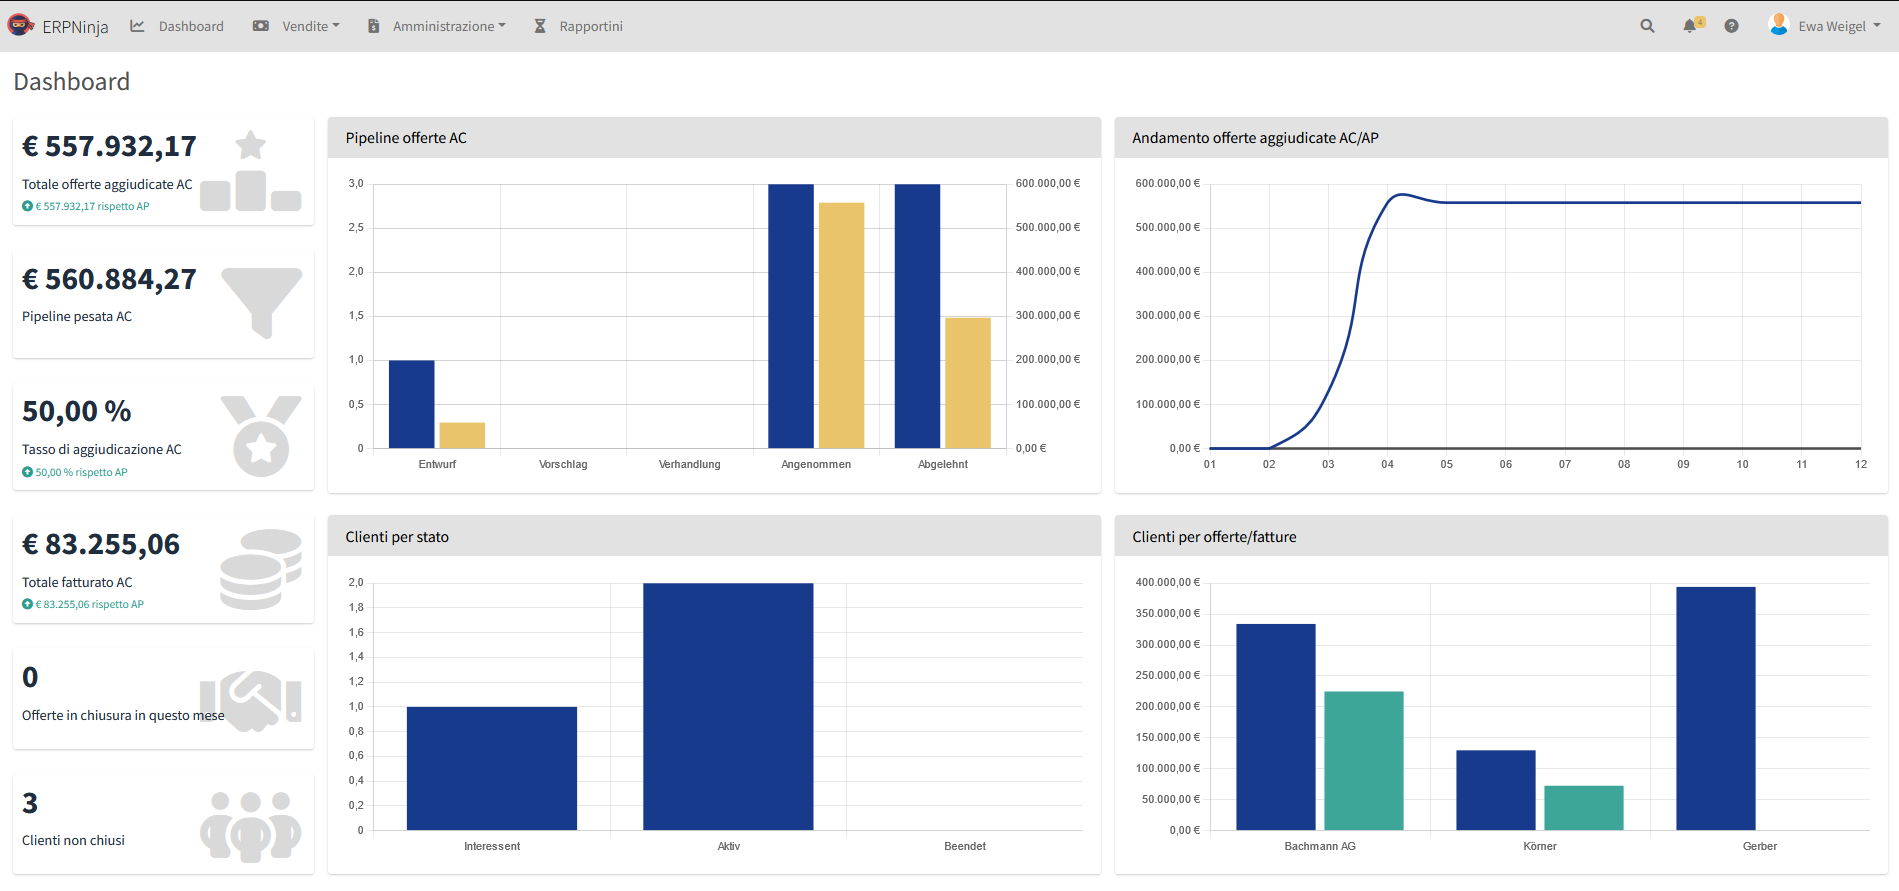Click the Totale offerte aggiudicate AC label

point(107,185)
